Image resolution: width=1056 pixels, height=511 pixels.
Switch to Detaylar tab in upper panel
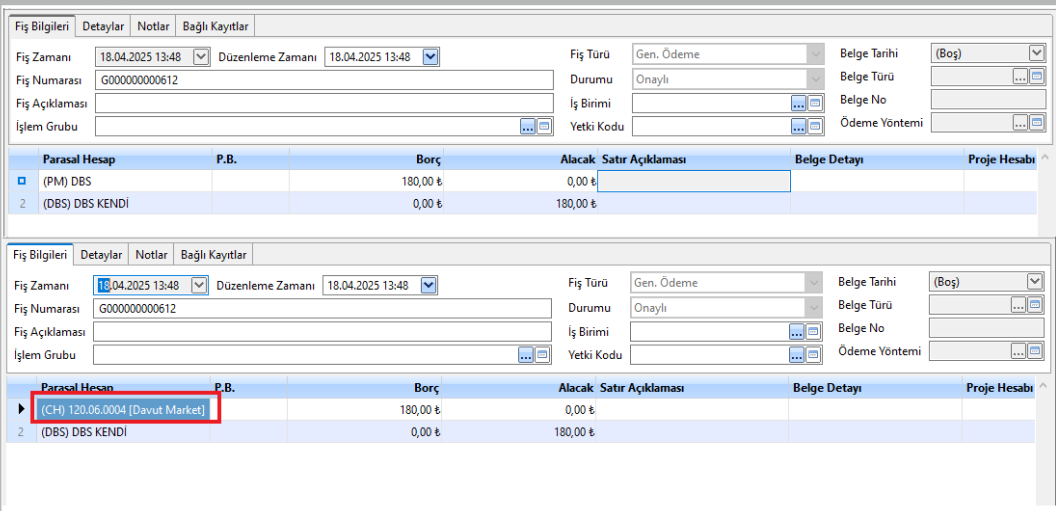coord(103,26)
